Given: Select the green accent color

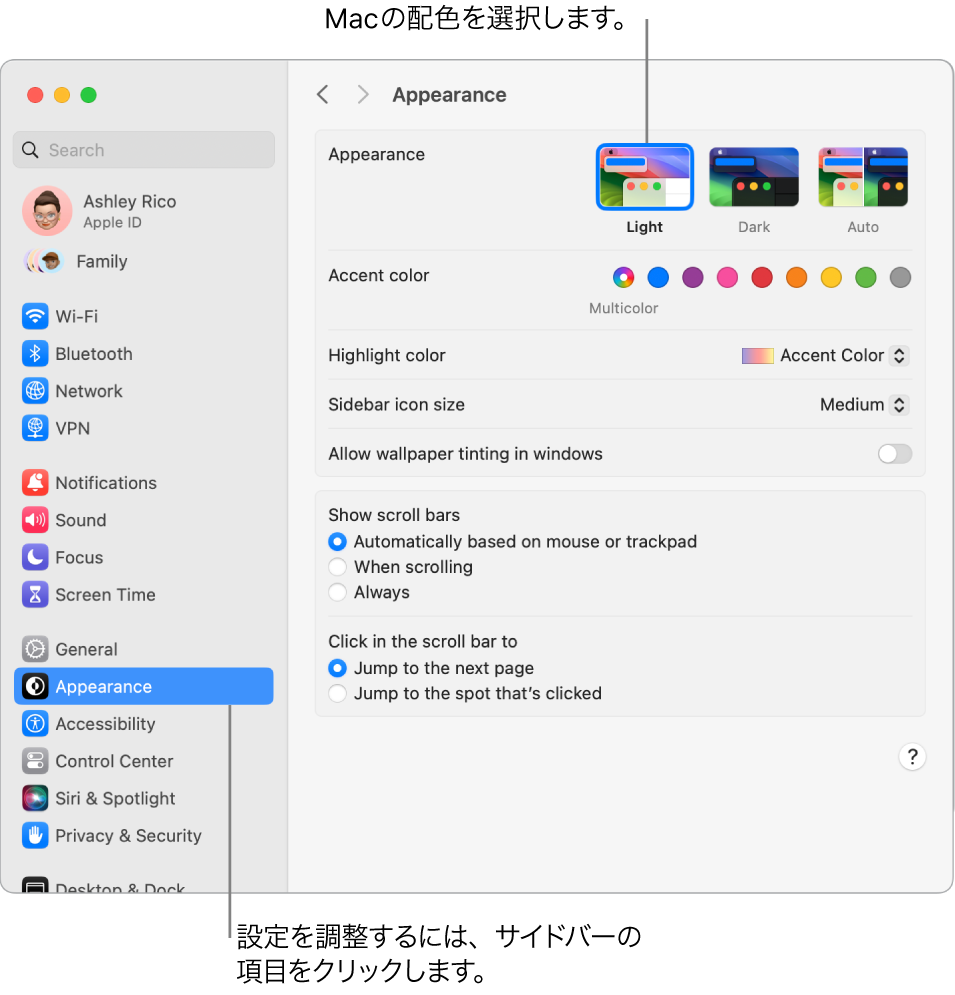Looking at the screenshot, I should 865,277.
